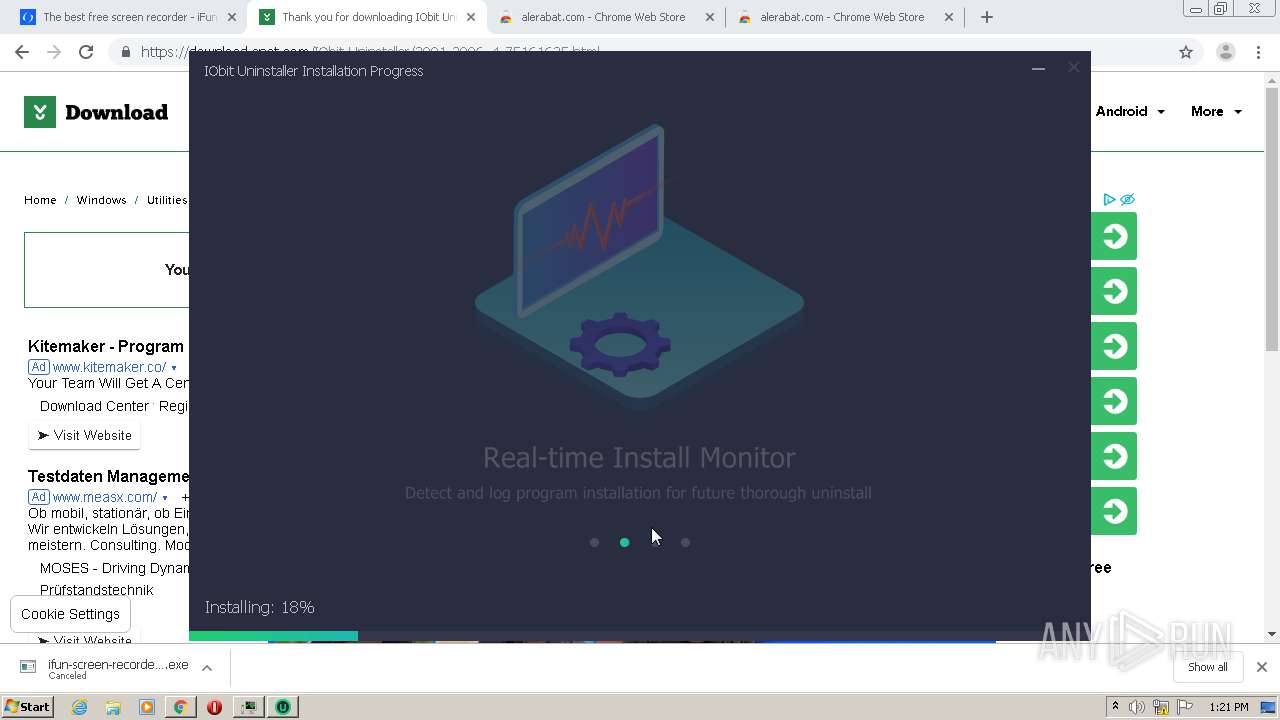Close the 'Thank you for downloading' tab
Screen dimensions: 1280x720
pos(471,17)
